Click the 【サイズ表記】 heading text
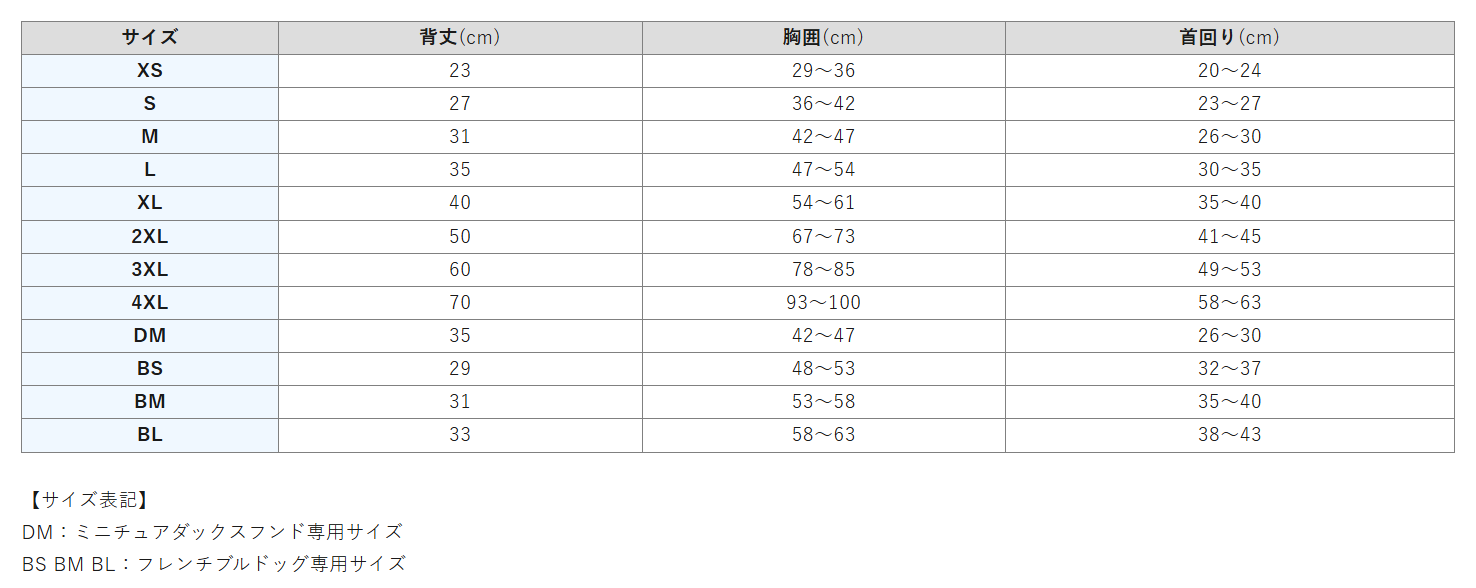The image size is (1476, 588). pyautogui.click(x=89, y=500)
